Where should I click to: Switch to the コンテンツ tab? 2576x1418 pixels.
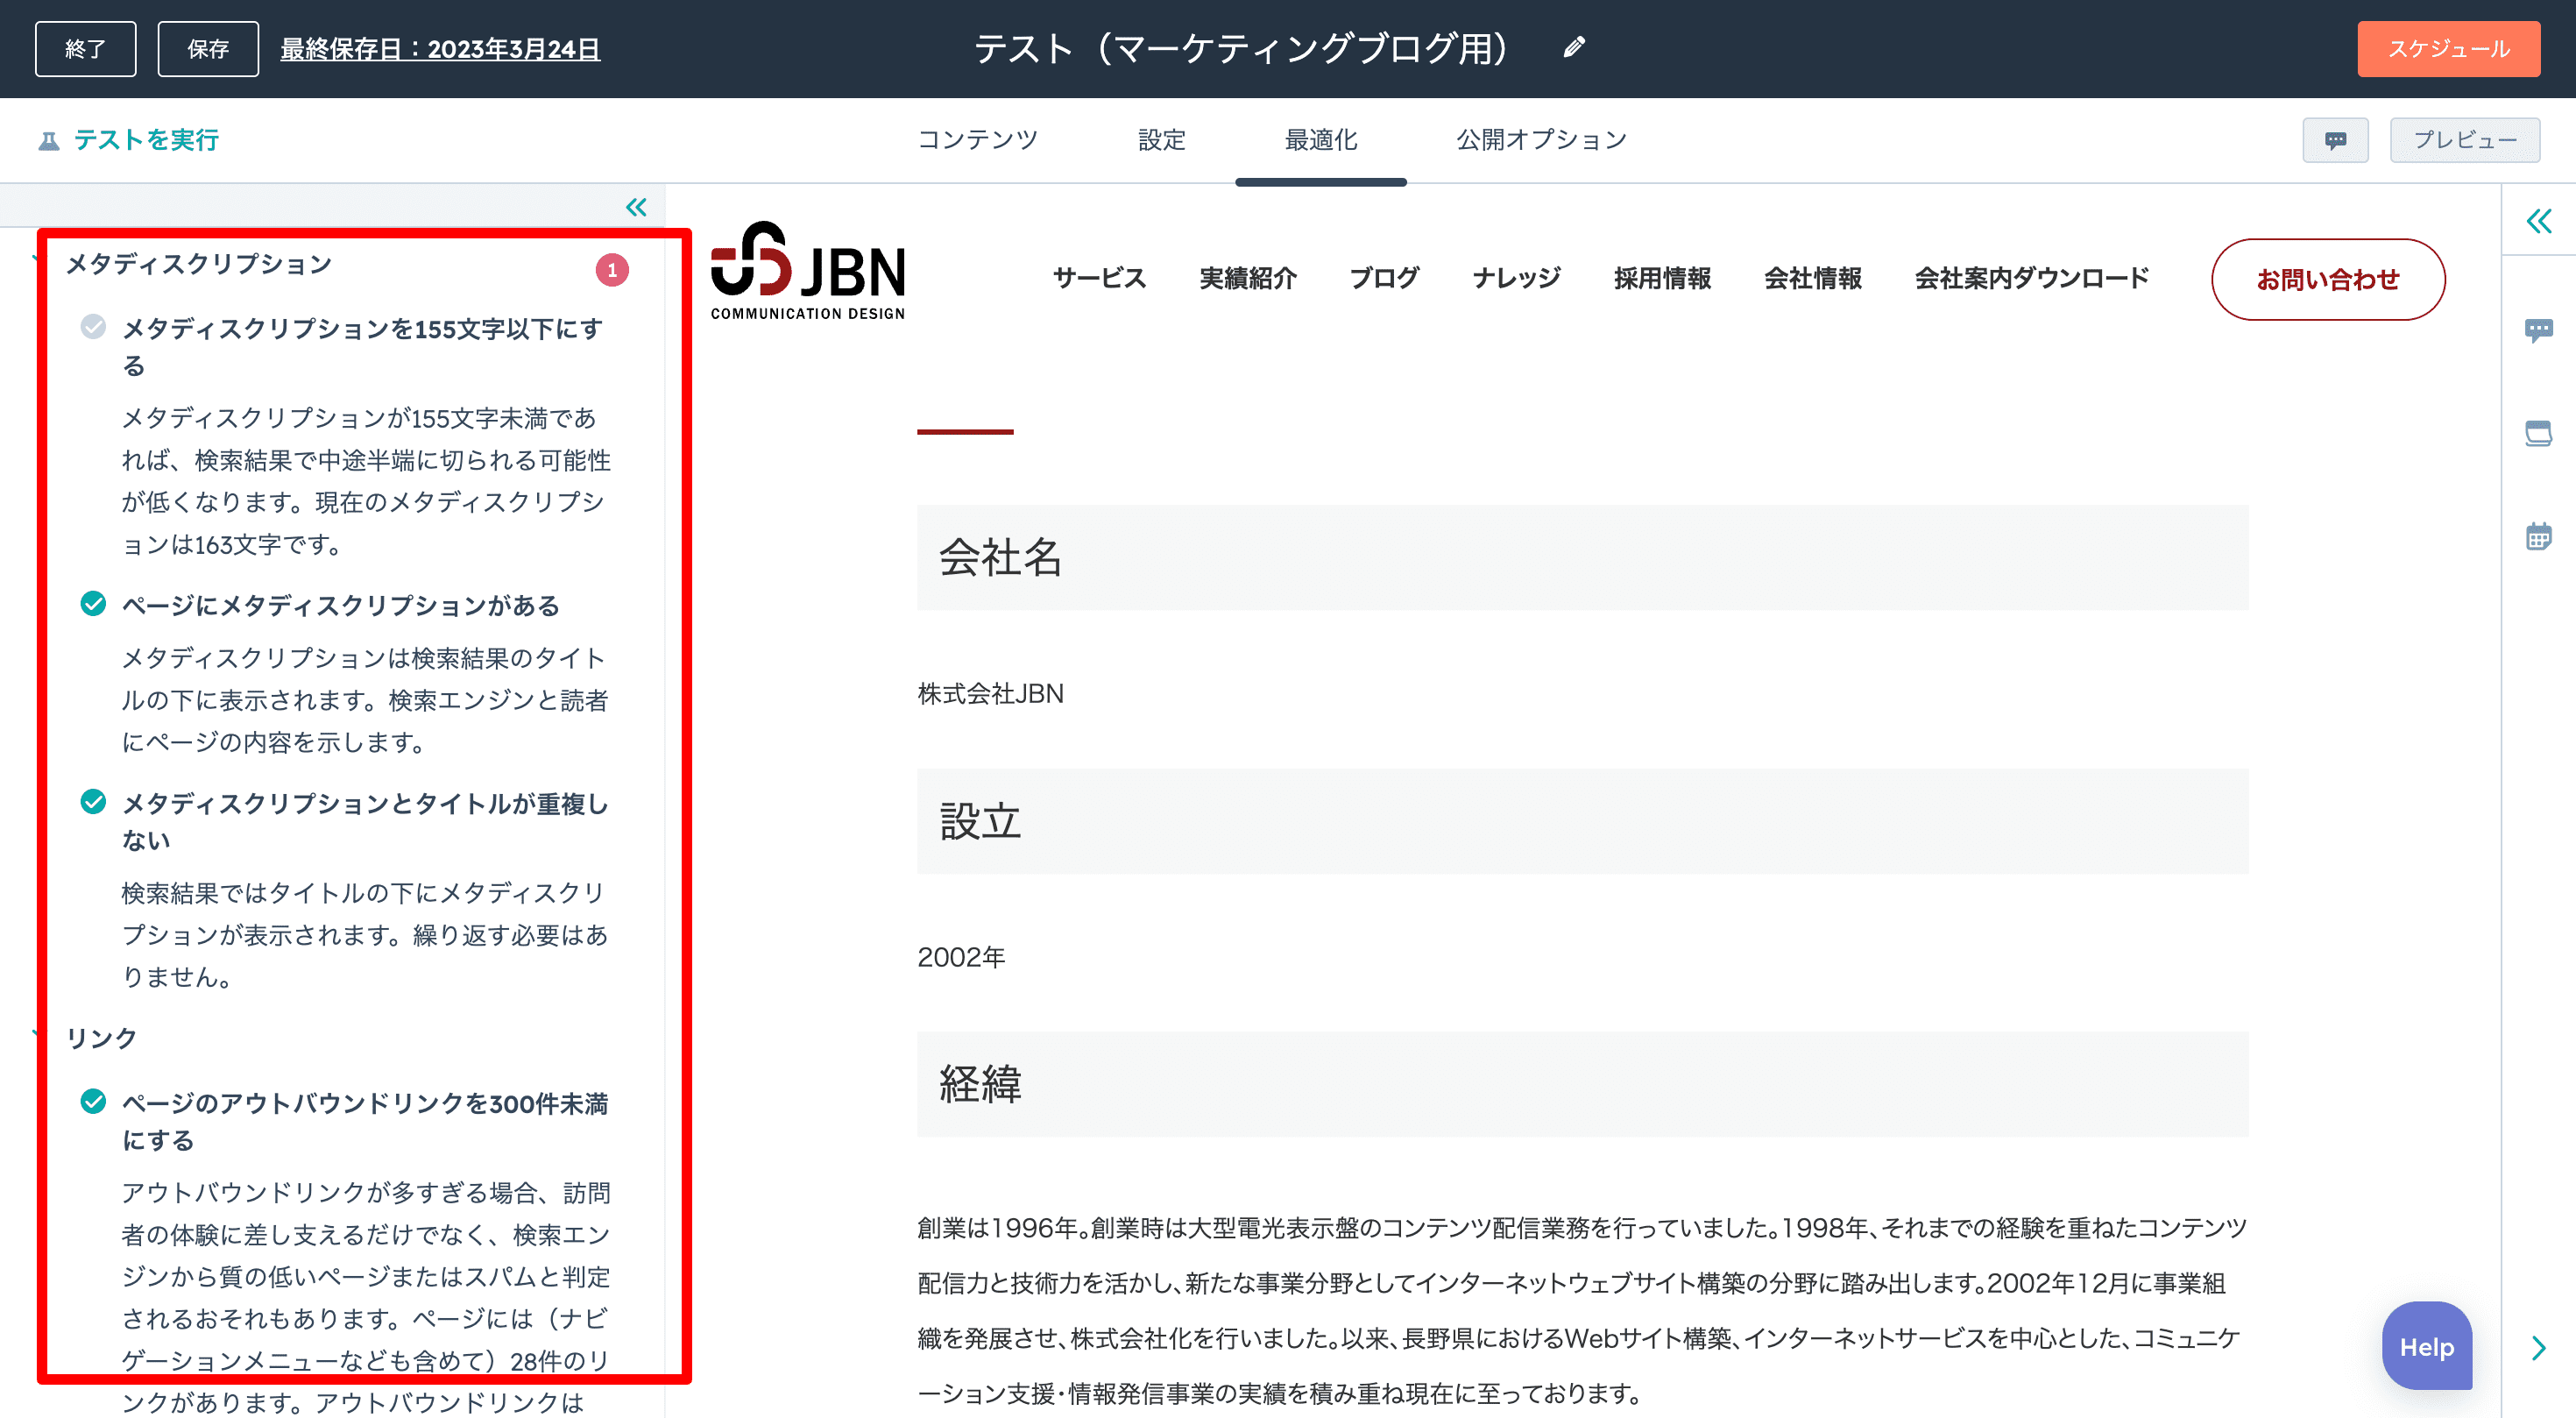click(x=977, y=140)
